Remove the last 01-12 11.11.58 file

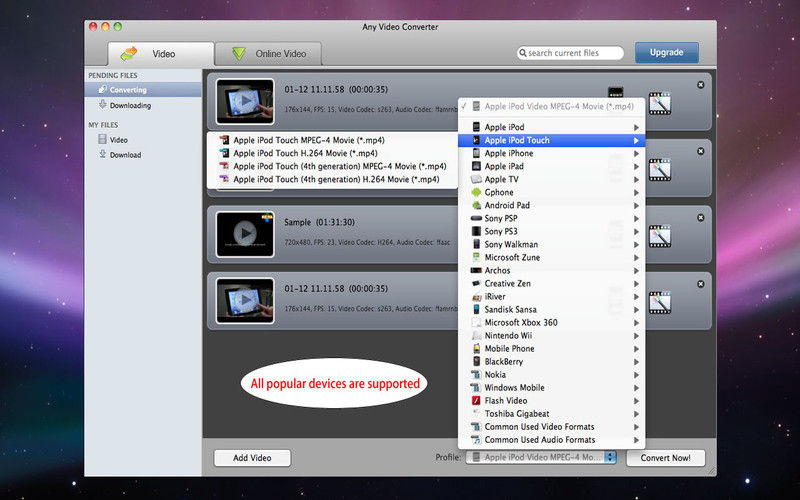701,284
